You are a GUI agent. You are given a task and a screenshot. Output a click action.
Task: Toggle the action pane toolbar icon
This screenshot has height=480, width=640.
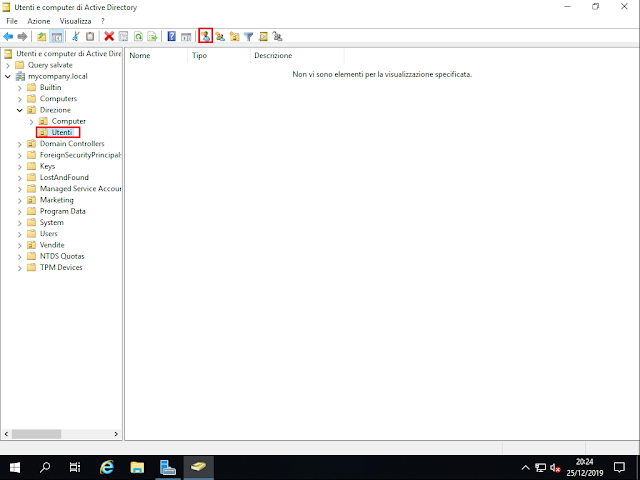click(x=186, y=37)
